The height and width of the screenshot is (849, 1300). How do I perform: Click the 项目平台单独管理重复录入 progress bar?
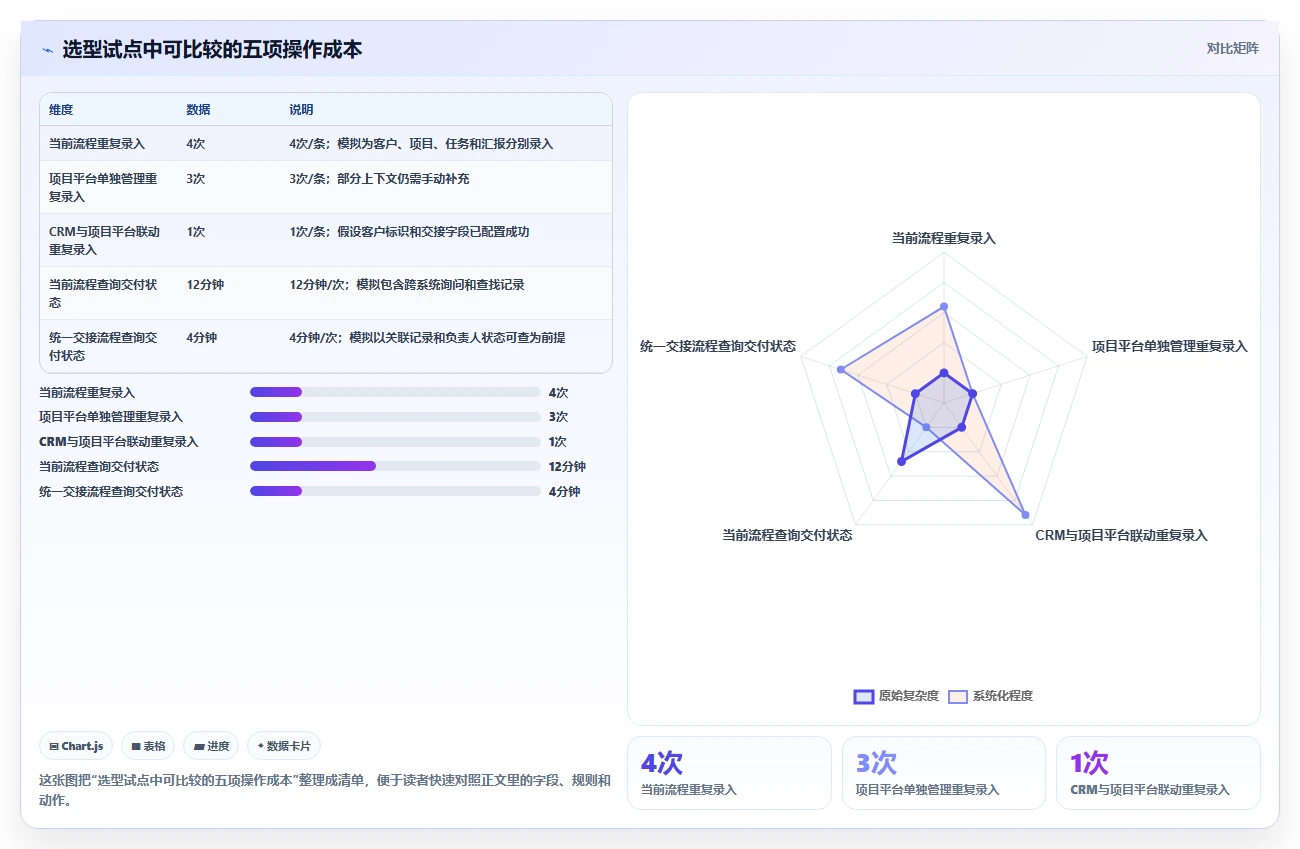(x=395, y=417)
